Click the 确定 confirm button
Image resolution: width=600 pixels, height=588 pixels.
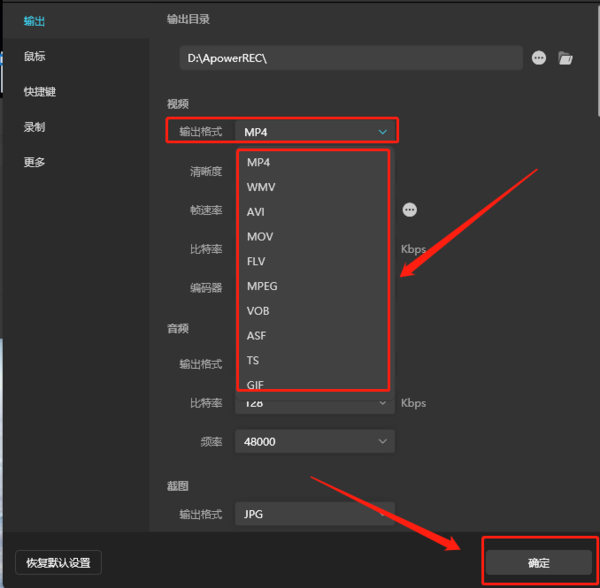point(538,563)
